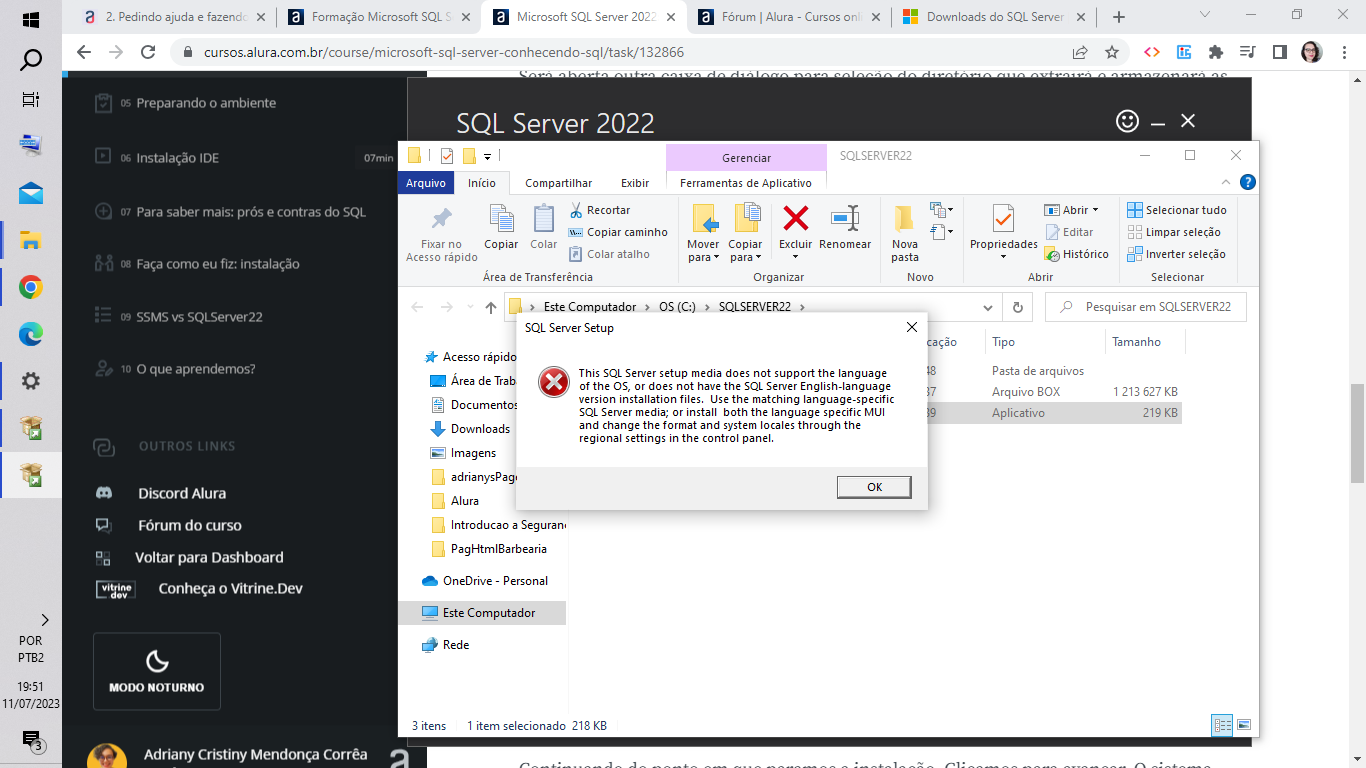Click the Fixar no Acesso rápido pin icon

point(441,219)
